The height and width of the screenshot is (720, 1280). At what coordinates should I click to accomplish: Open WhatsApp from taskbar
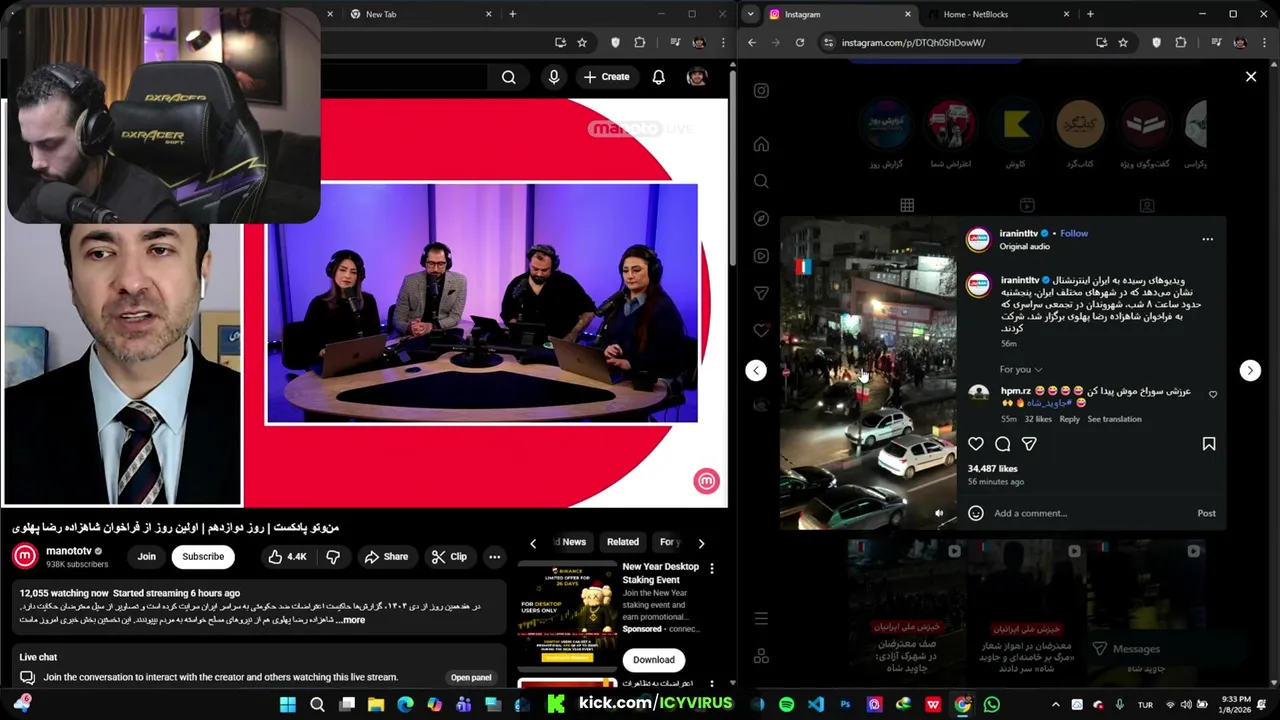pyautogui.click(x=991, y=704)
